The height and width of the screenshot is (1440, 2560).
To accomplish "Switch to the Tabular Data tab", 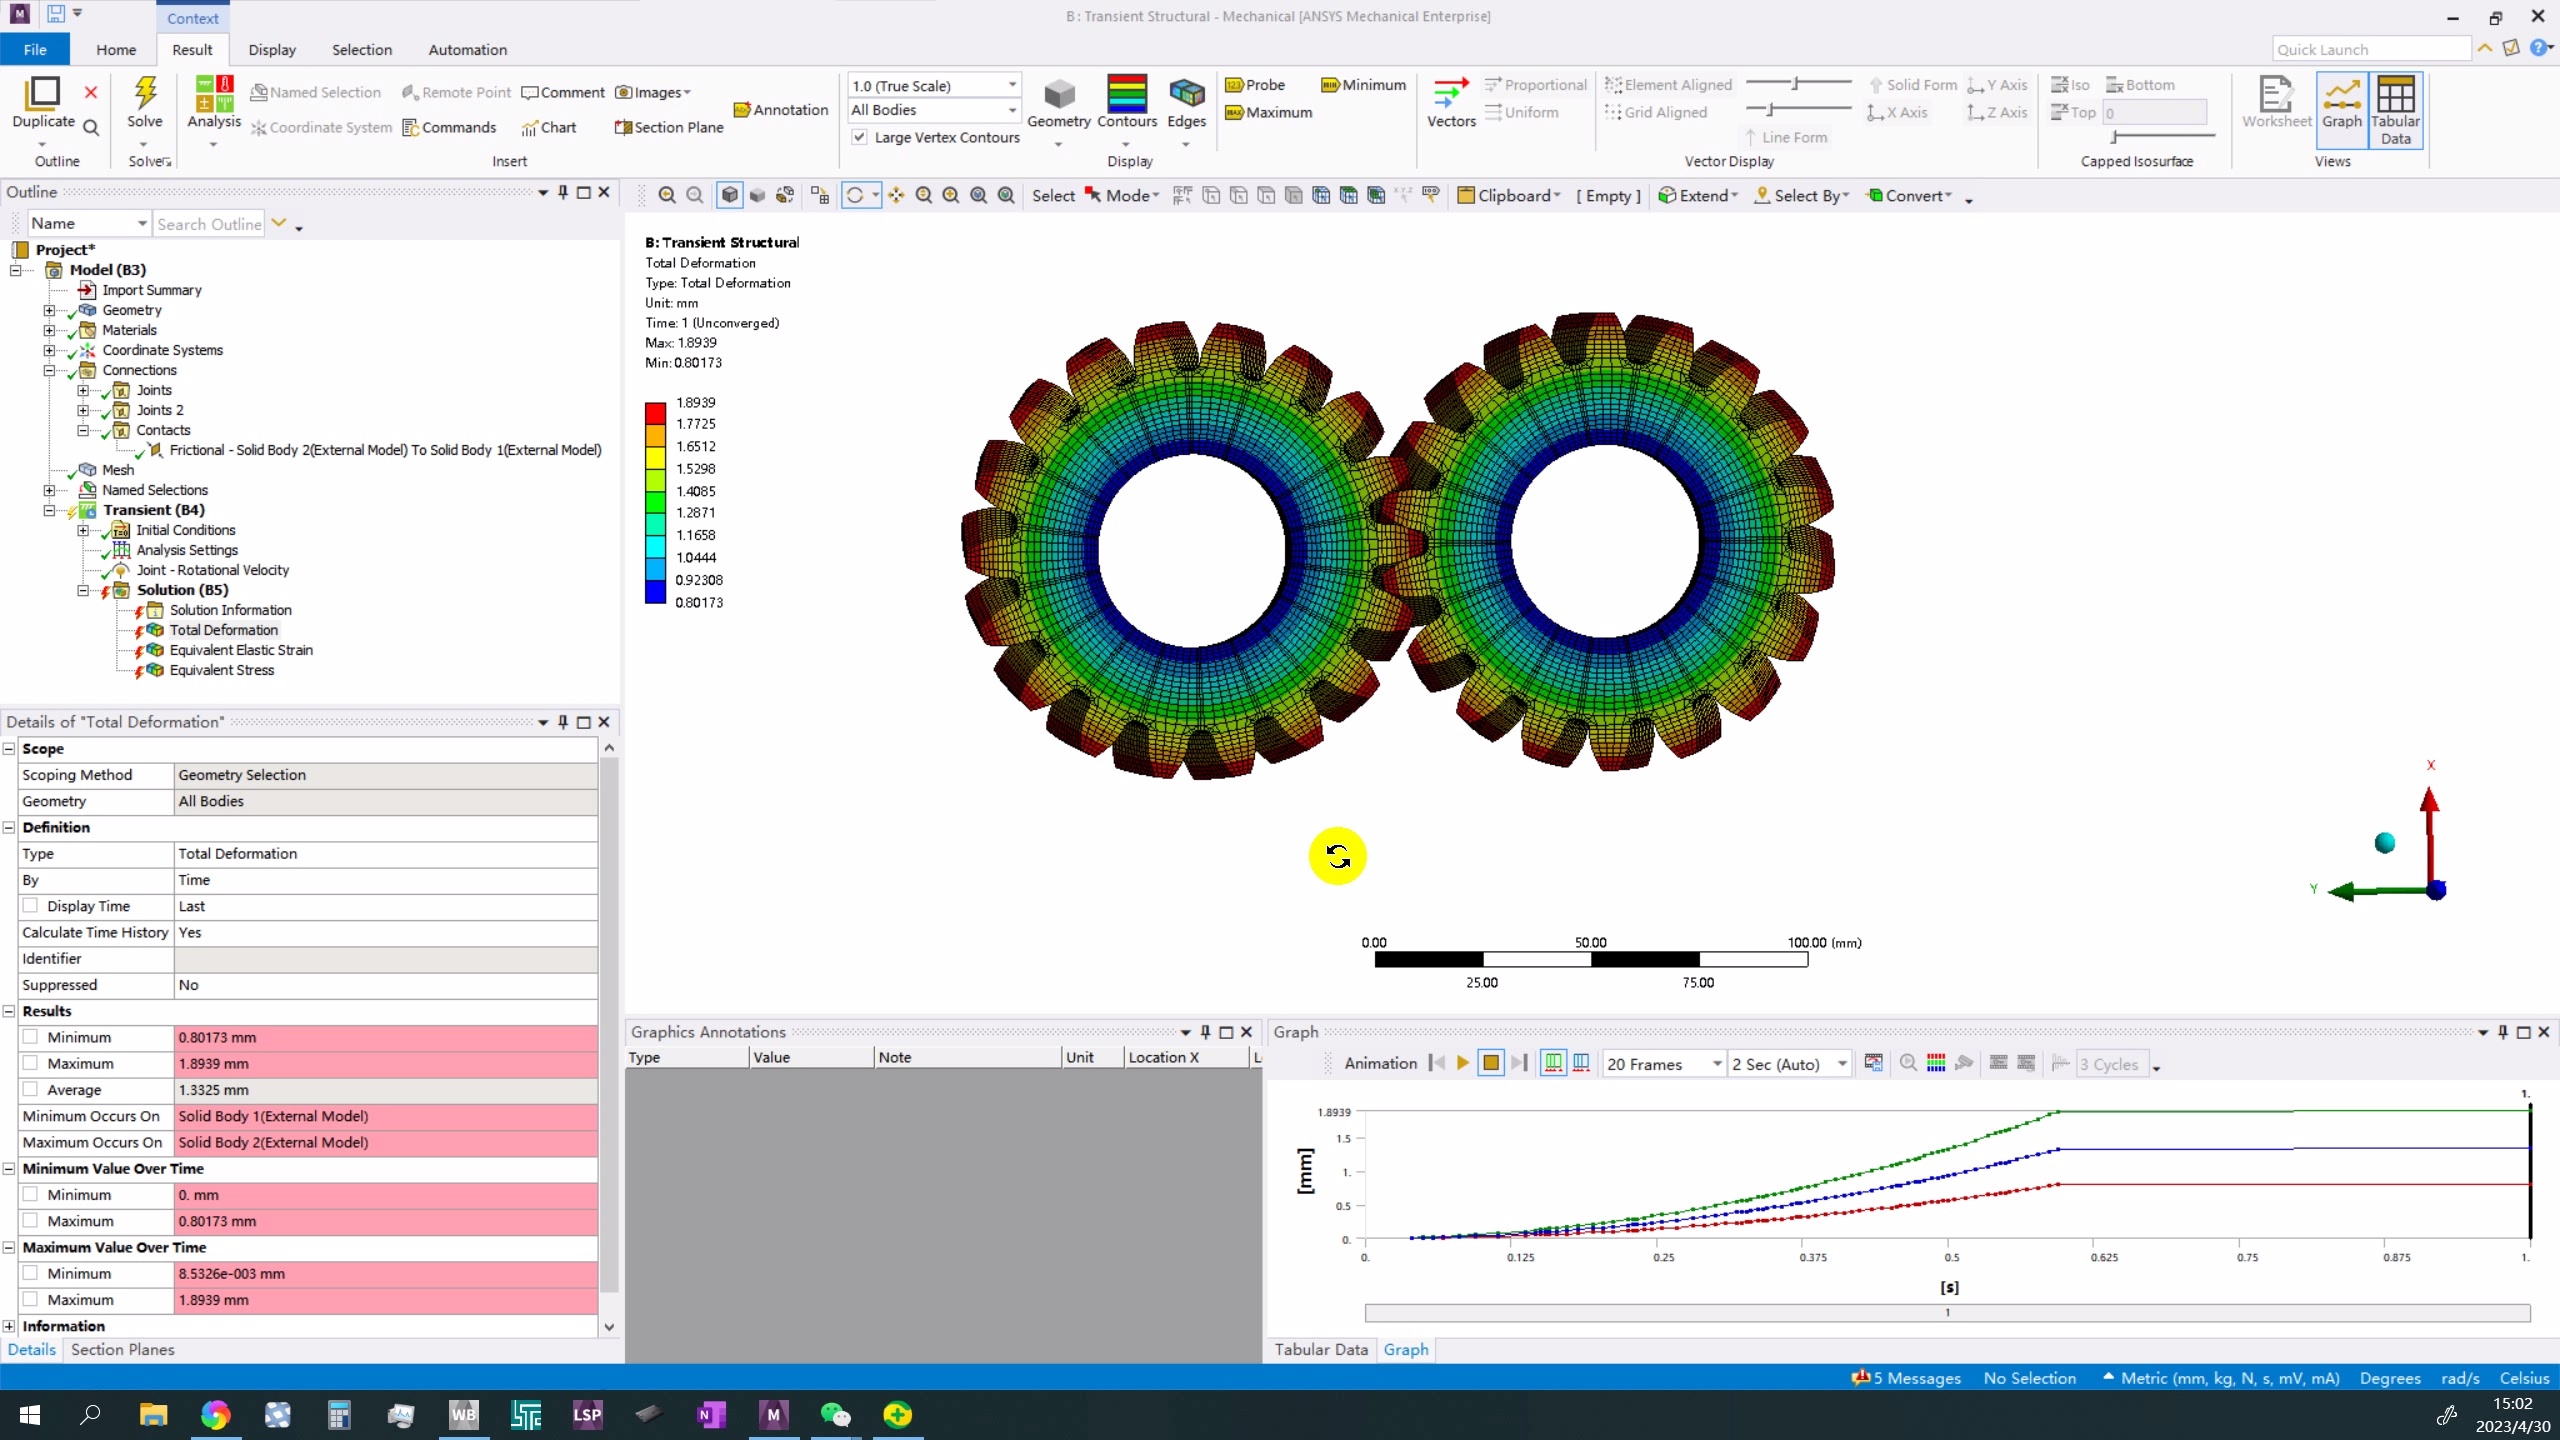I will click(1320, 1349).
